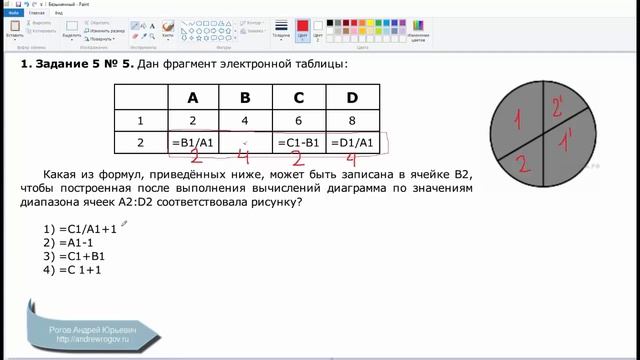
Task: Select the Cloud callout shape
Action: point(228,38)
